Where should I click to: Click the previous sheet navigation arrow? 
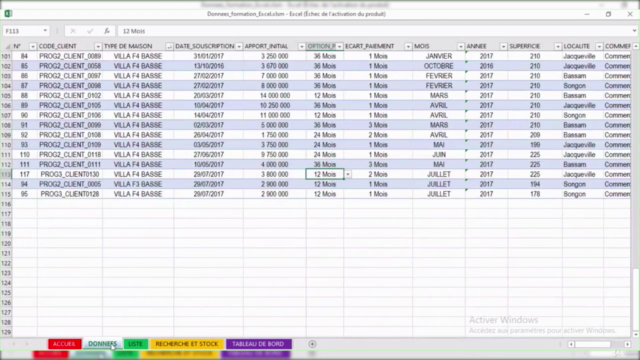click(14, 344)
